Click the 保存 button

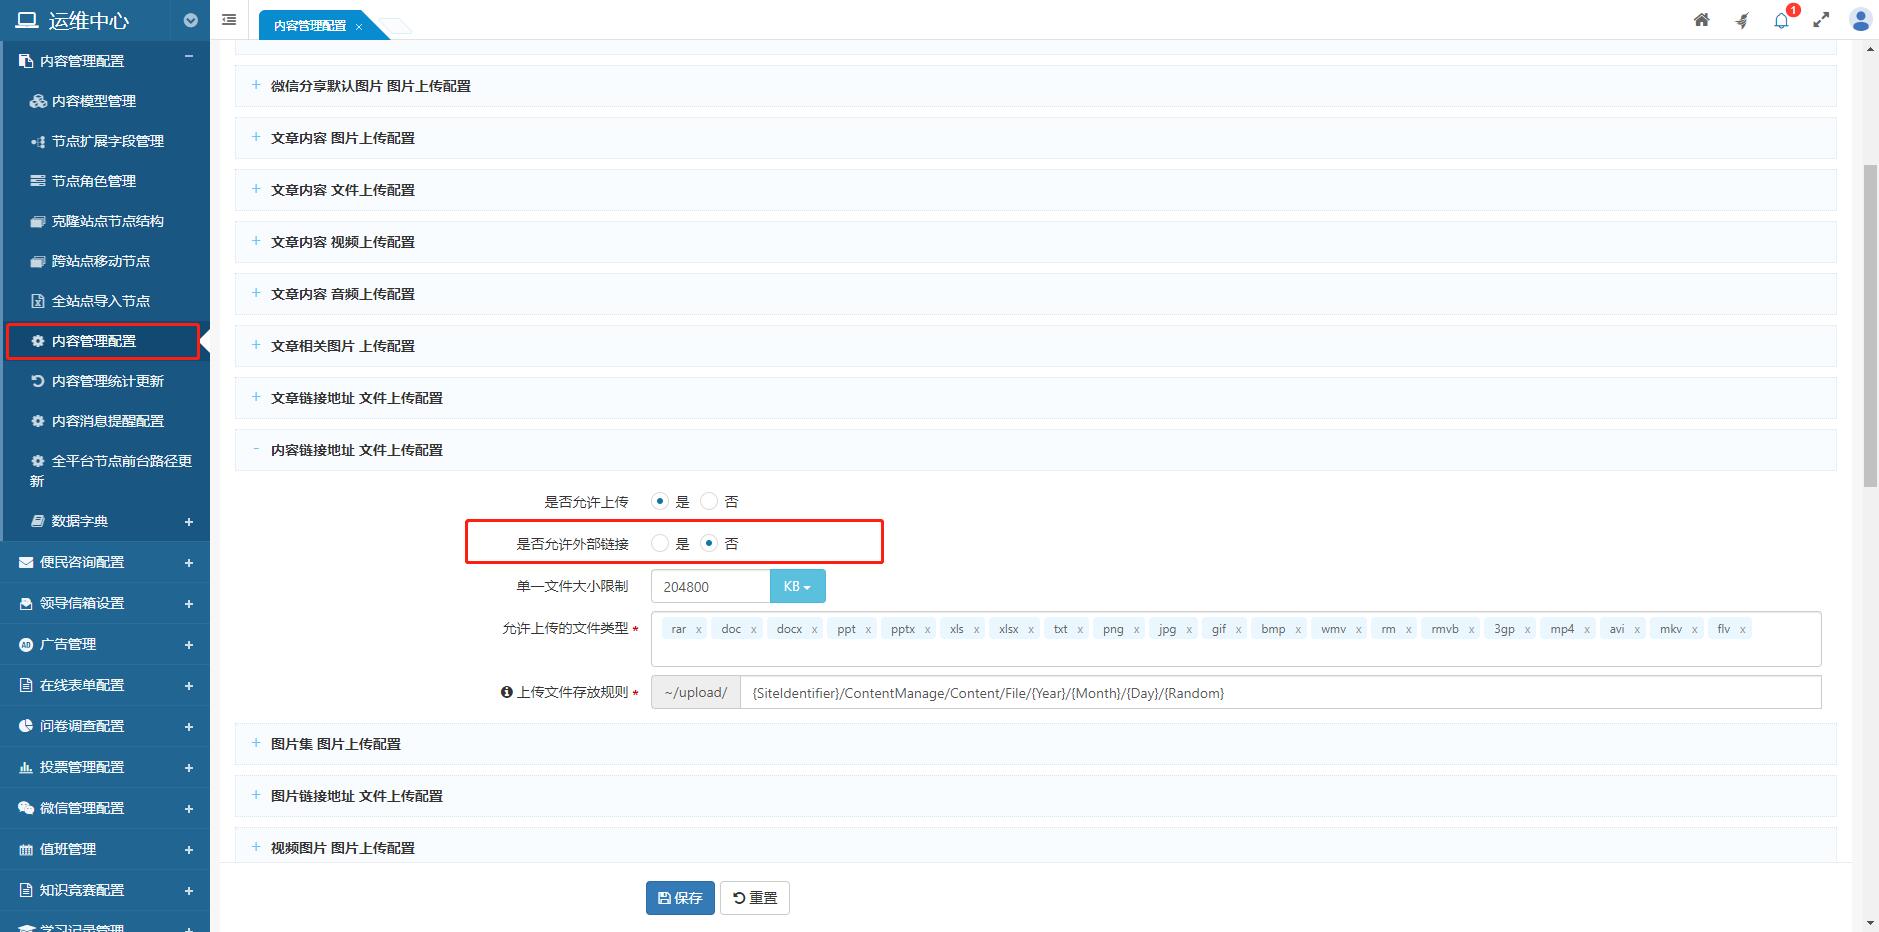point(680,898)
